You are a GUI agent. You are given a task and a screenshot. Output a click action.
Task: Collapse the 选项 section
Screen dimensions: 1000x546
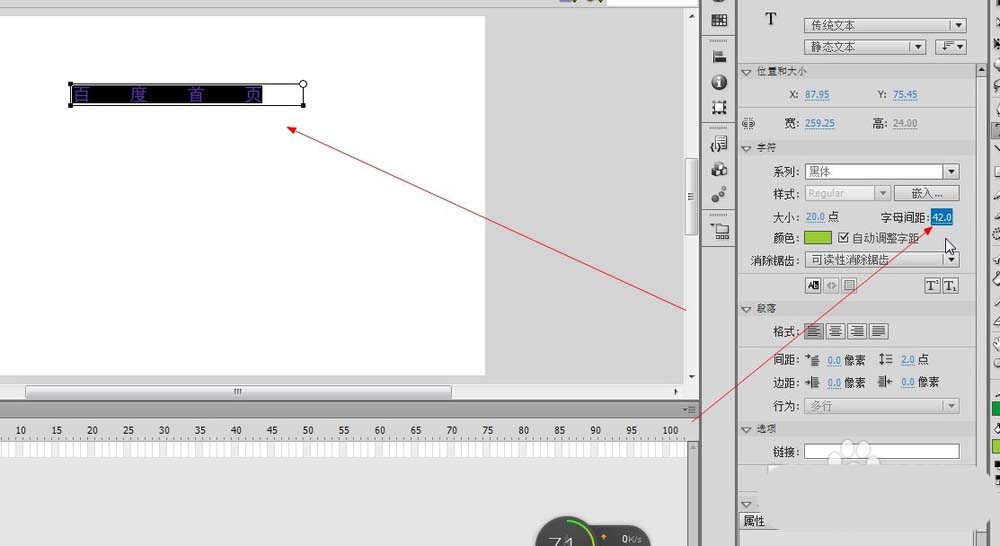point(746,429)
